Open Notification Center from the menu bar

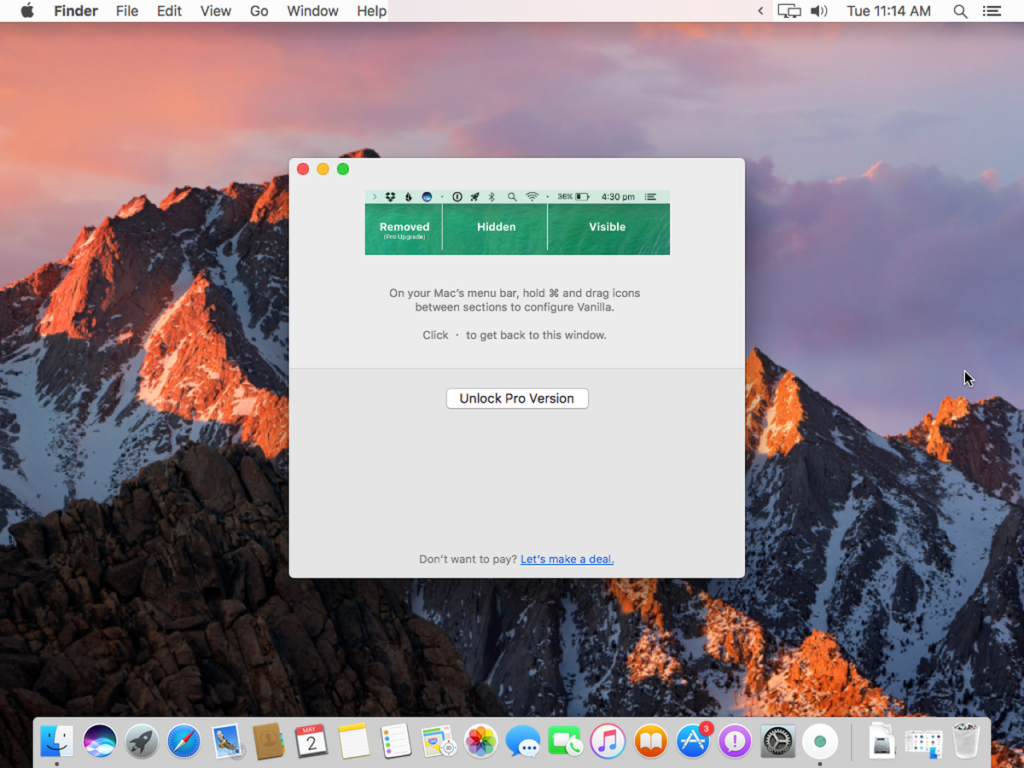click(992, 11)
